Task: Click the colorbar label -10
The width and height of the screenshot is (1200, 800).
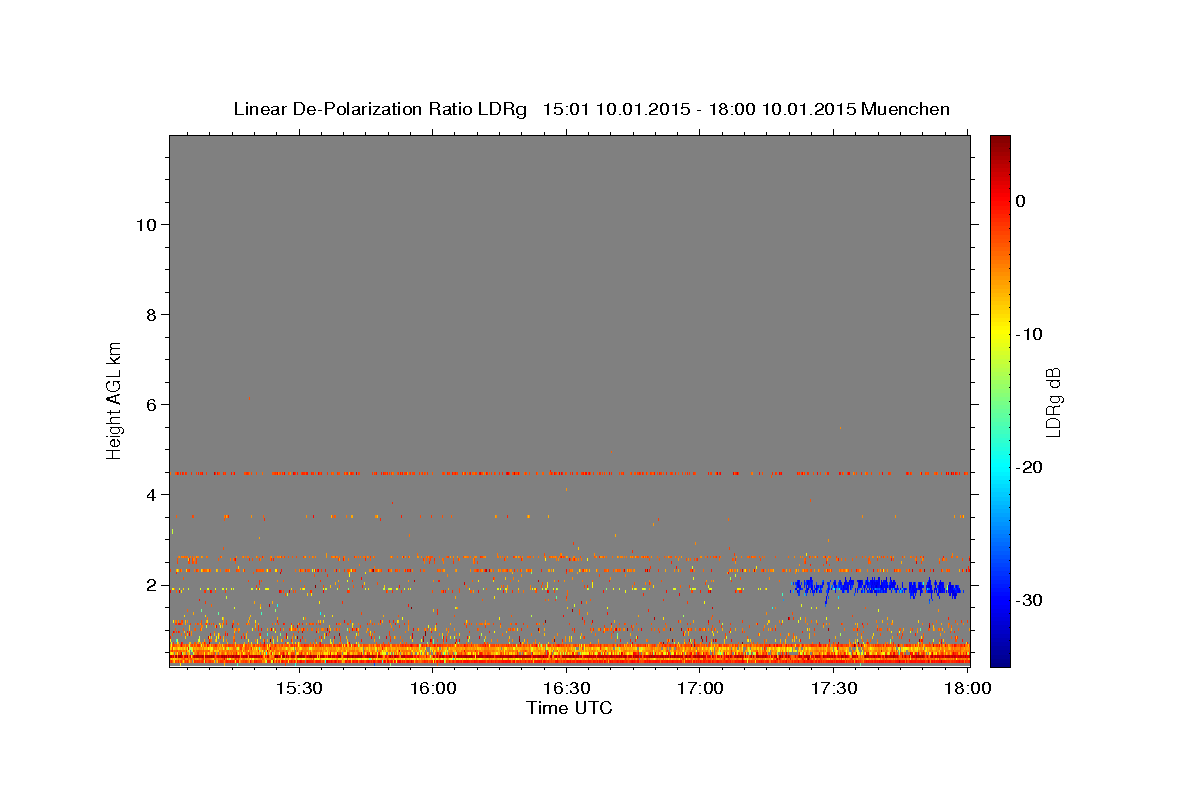Action: [x=1029, y=334]
